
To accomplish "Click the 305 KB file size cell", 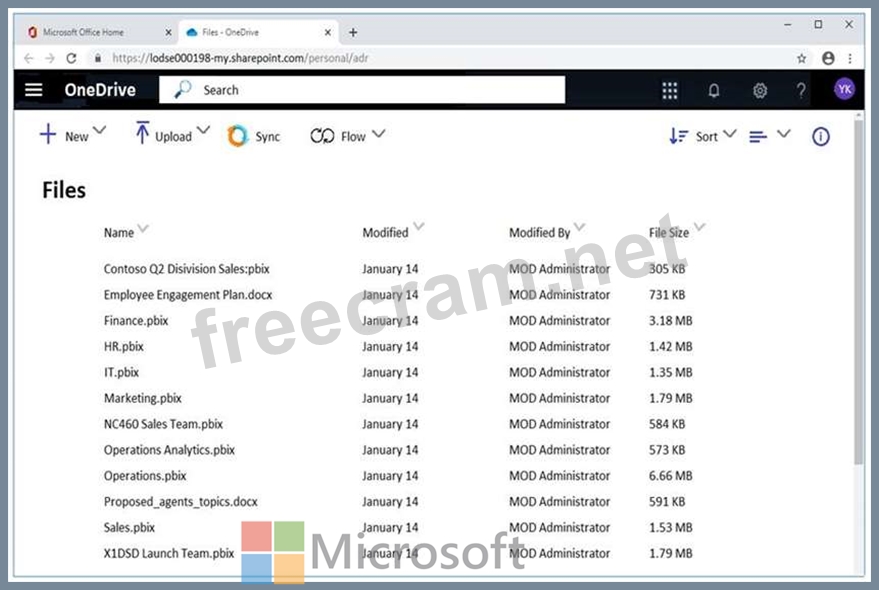I will [667, 269].
